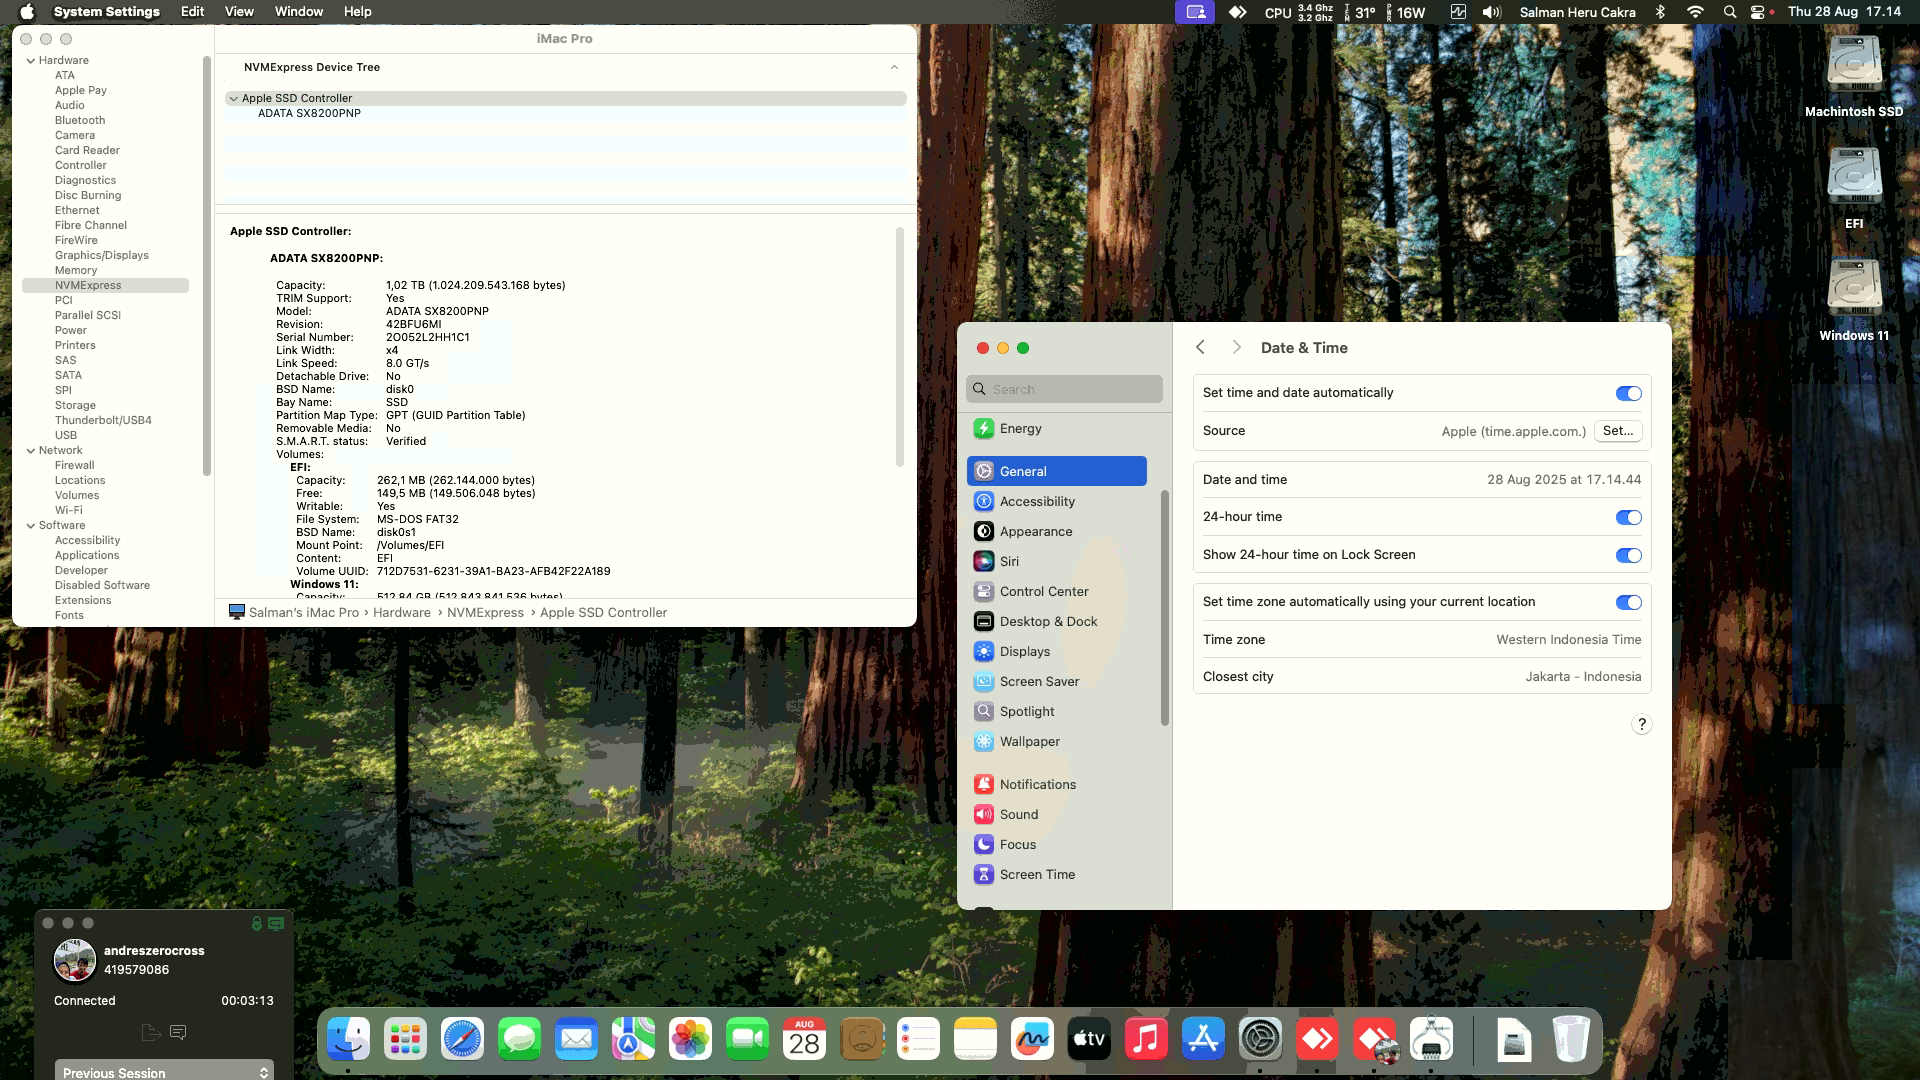This screenshot has height=1080, width=1920.
Task: Click the Set... time source button
Action: point(1617,431)
